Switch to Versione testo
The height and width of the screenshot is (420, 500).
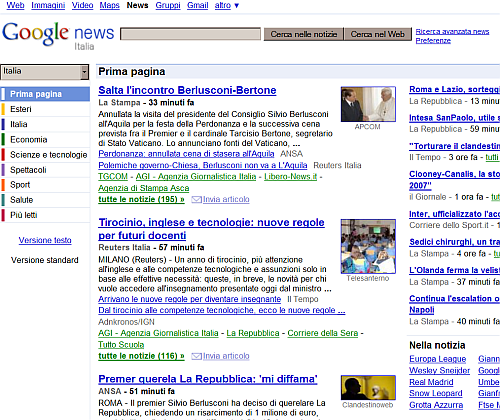tap(45, 240)
